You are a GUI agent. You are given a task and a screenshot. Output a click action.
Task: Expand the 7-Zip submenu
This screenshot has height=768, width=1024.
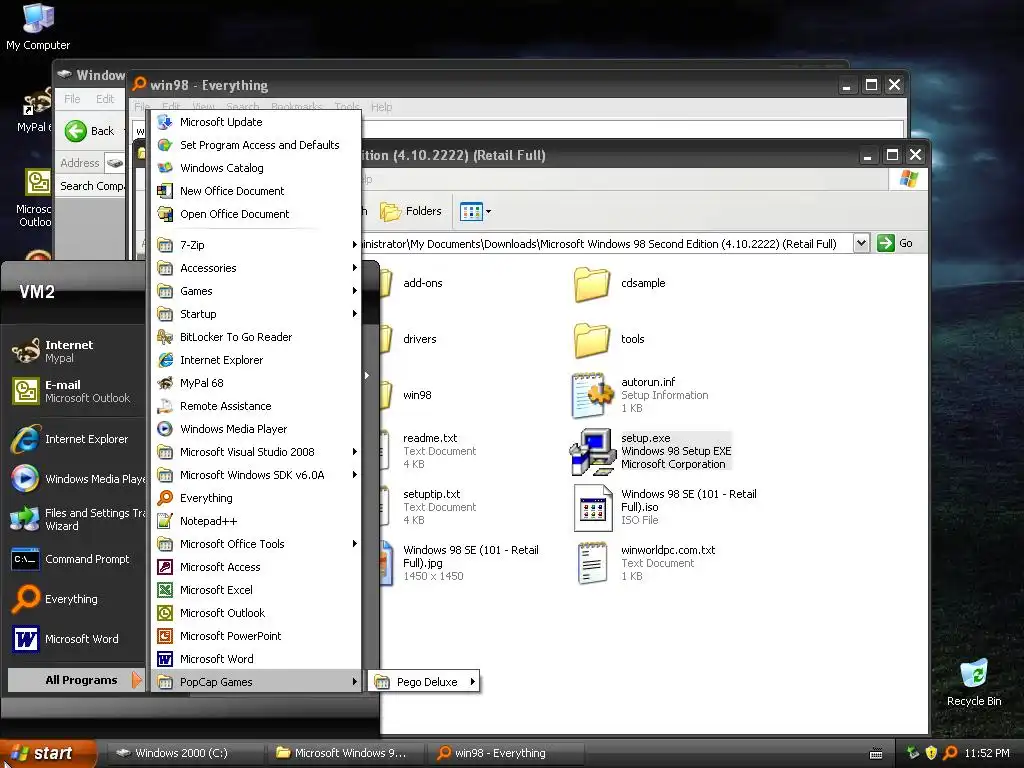tap(256, 245)
